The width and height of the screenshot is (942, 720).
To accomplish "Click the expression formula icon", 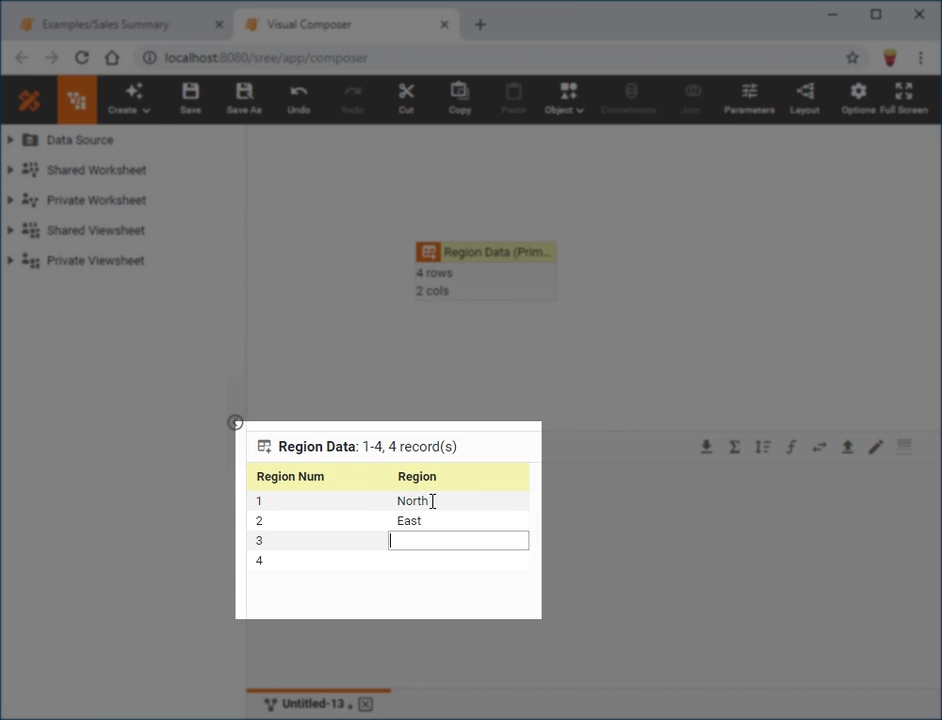I will point(791,447).
